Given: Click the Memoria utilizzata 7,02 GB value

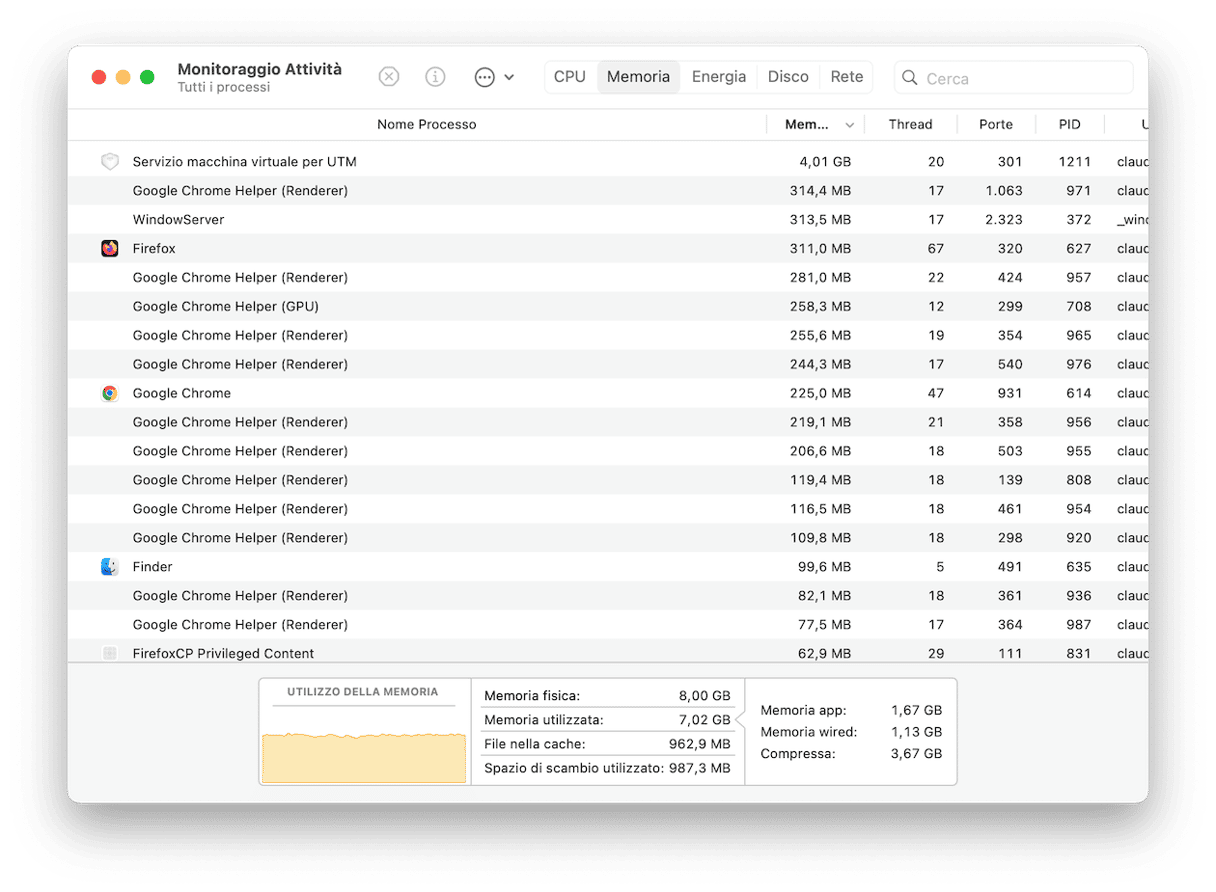Looking at the screenshot, I should point(704,720).
